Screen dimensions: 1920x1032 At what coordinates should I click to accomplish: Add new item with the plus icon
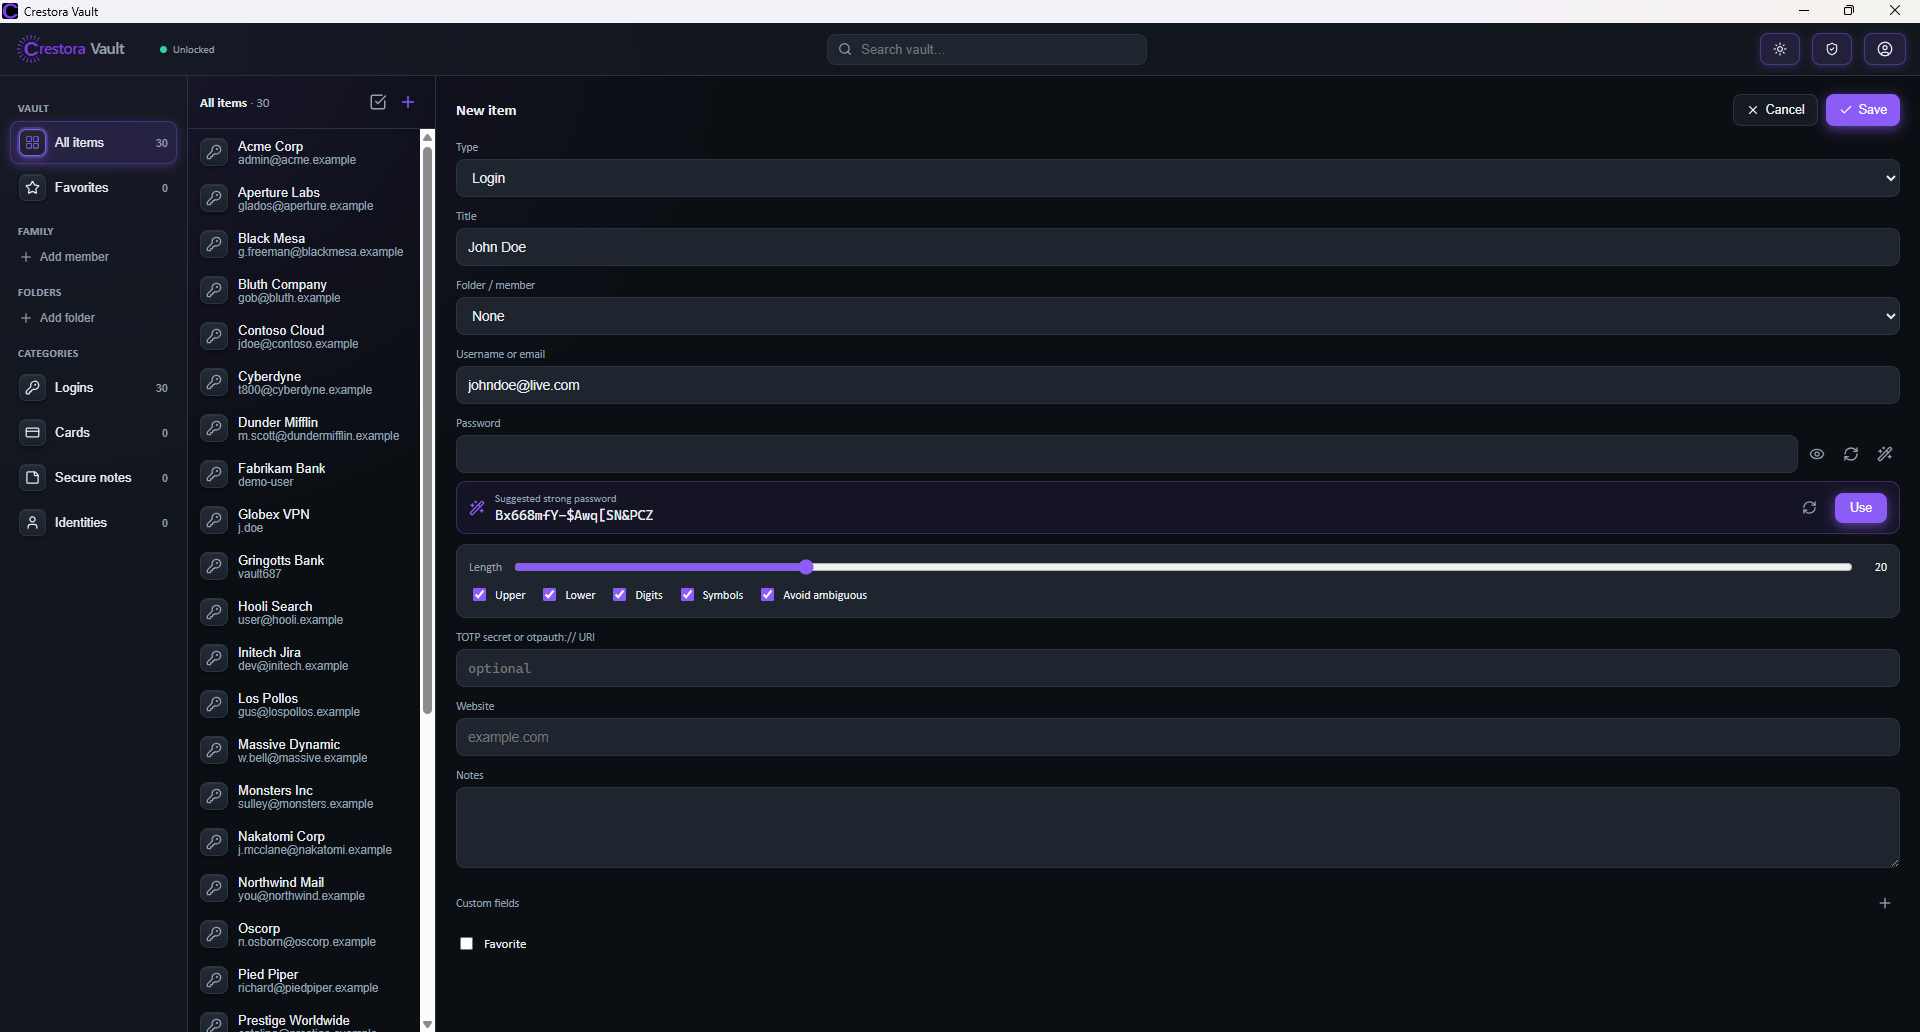(x=408, y=102)
